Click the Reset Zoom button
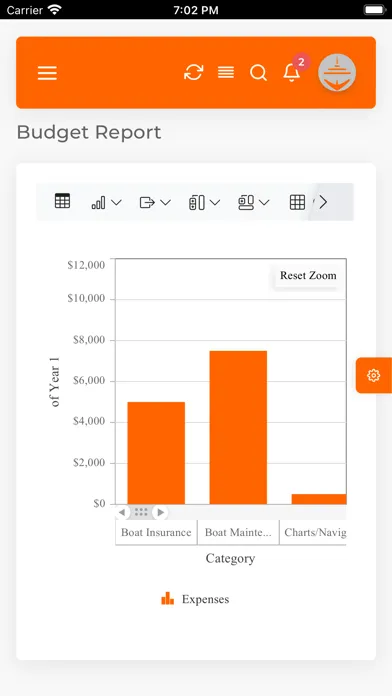Screen dimensions: 392x696 pyautogui.click(x=308, y=275)
